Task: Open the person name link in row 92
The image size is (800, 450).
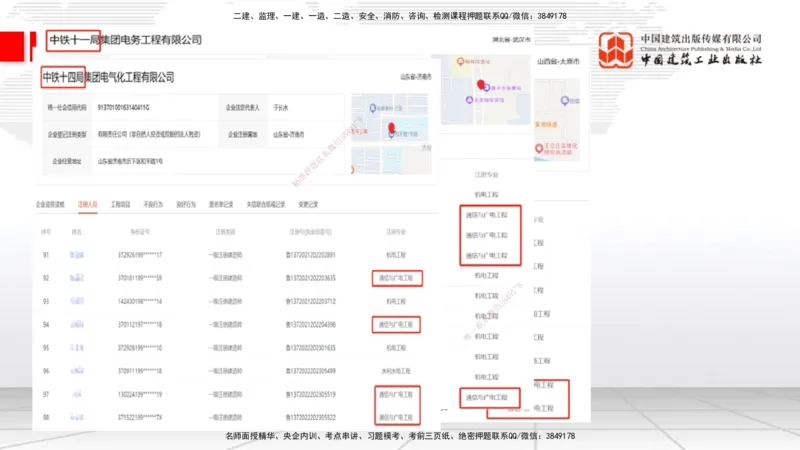Action: 77,278
